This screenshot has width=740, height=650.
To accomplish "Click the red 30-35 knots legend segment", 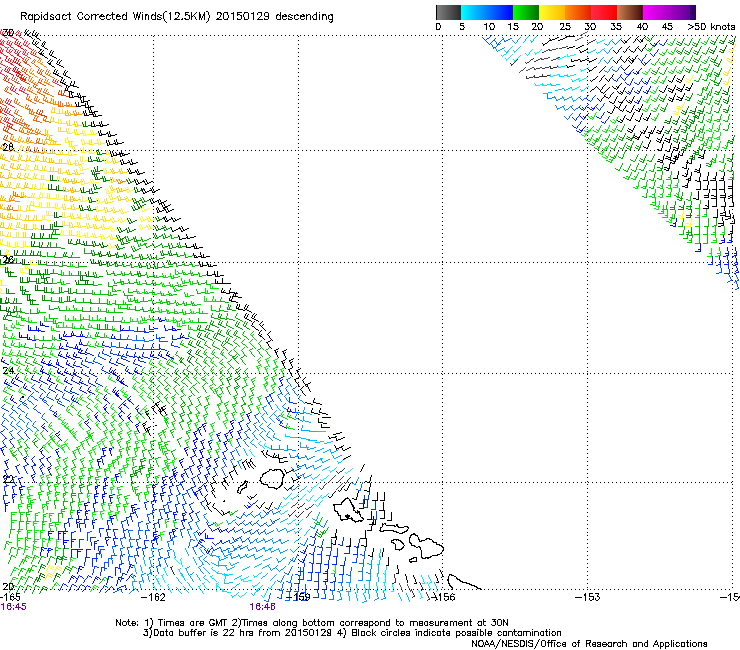I will [604, 12].
